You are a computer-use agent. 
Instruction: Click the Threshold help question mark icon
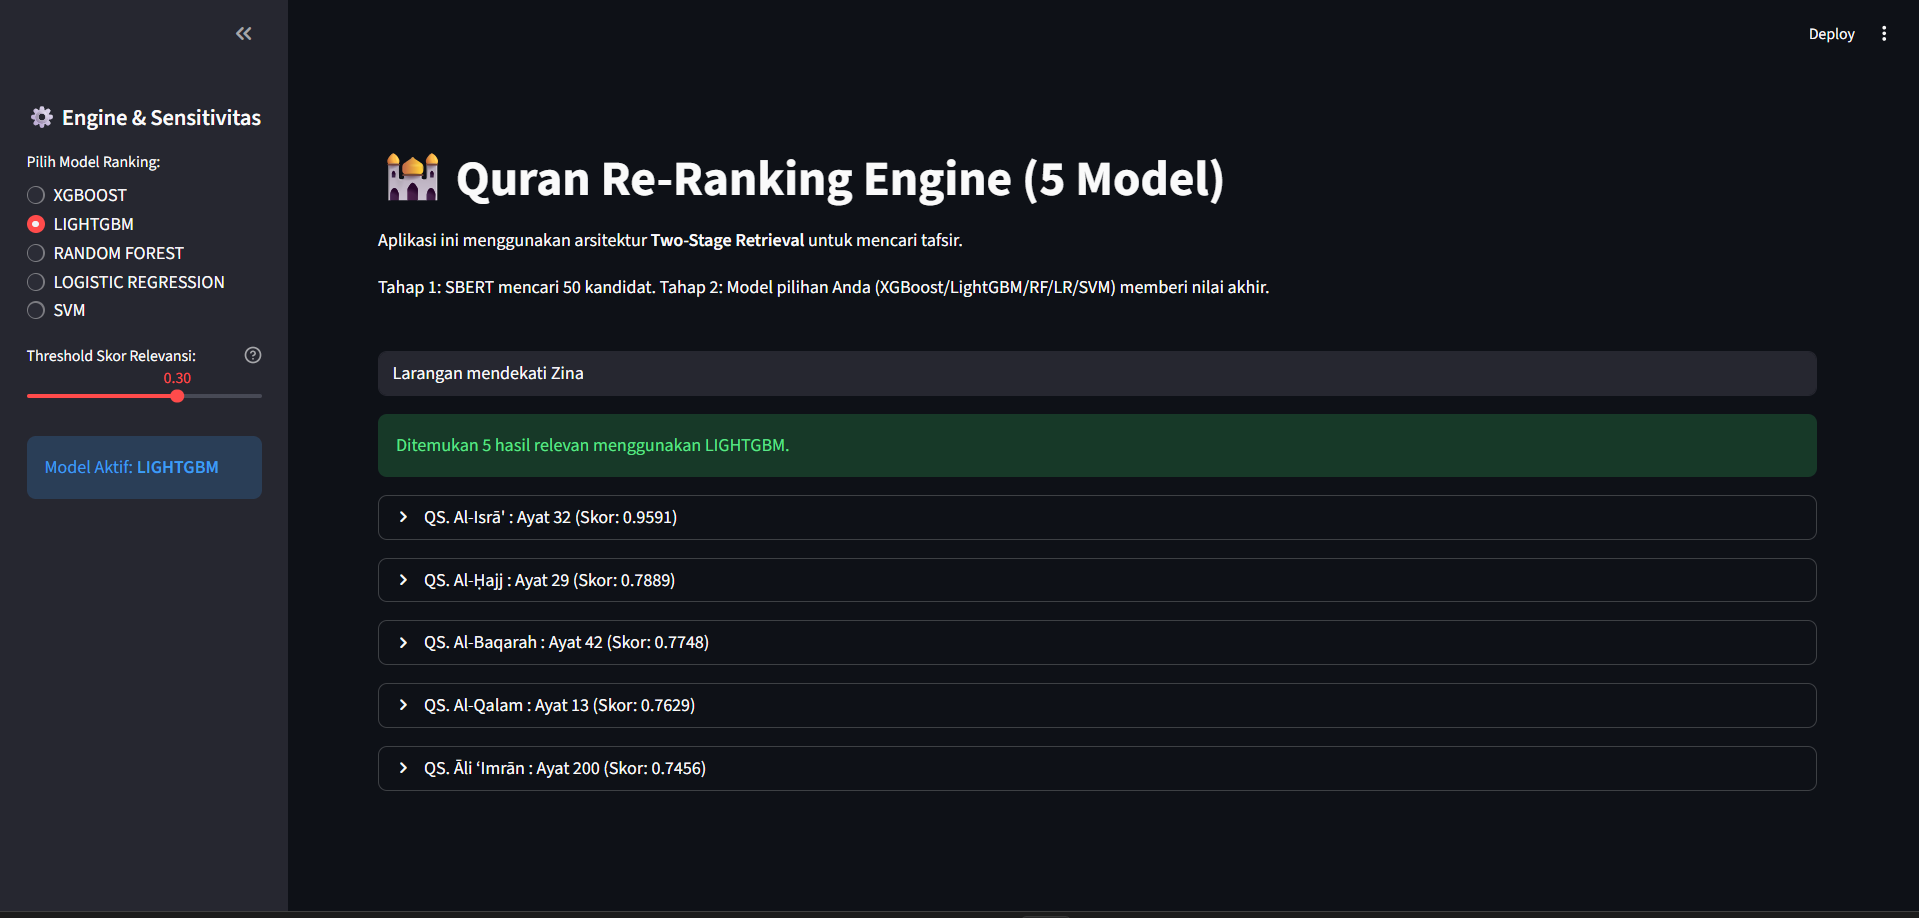(x=253, y=355)
